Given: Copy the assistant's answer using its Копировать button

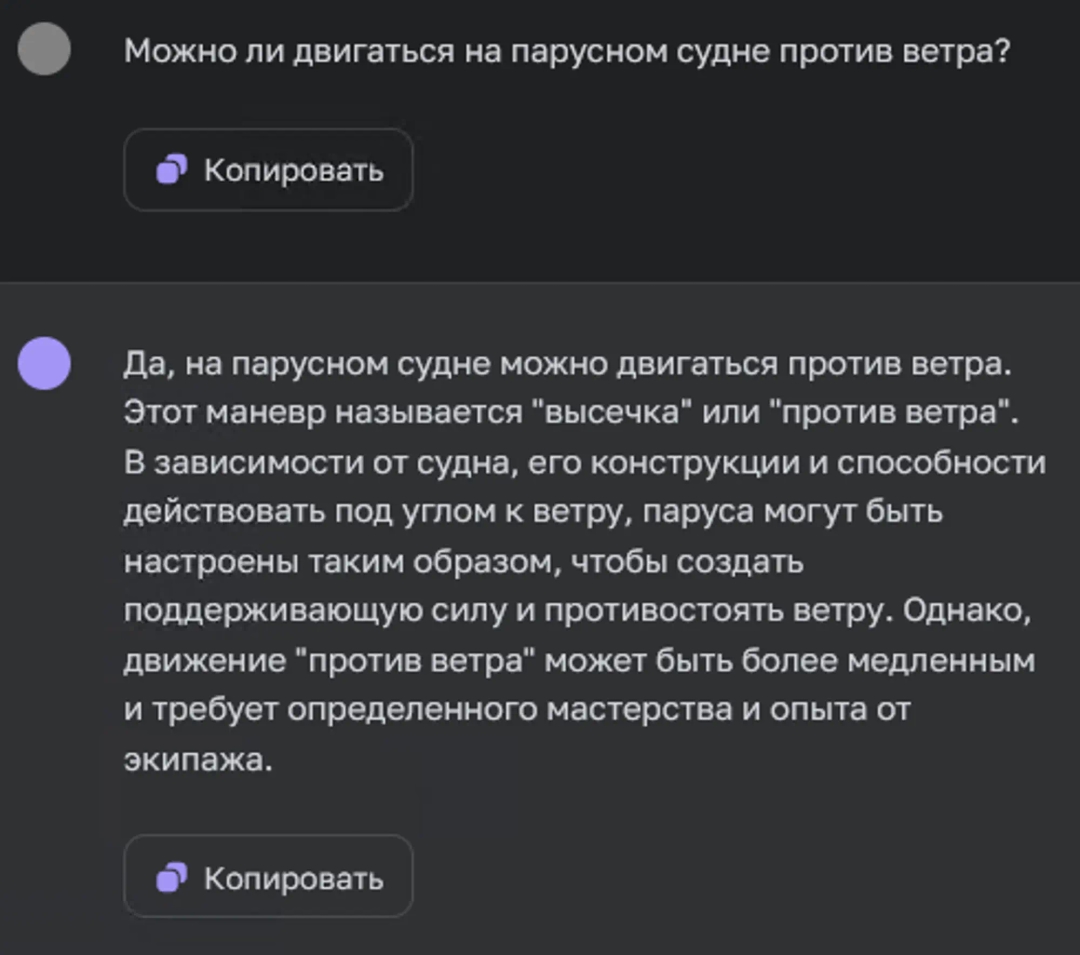Looking at the screenshot, I should [268, 877].
